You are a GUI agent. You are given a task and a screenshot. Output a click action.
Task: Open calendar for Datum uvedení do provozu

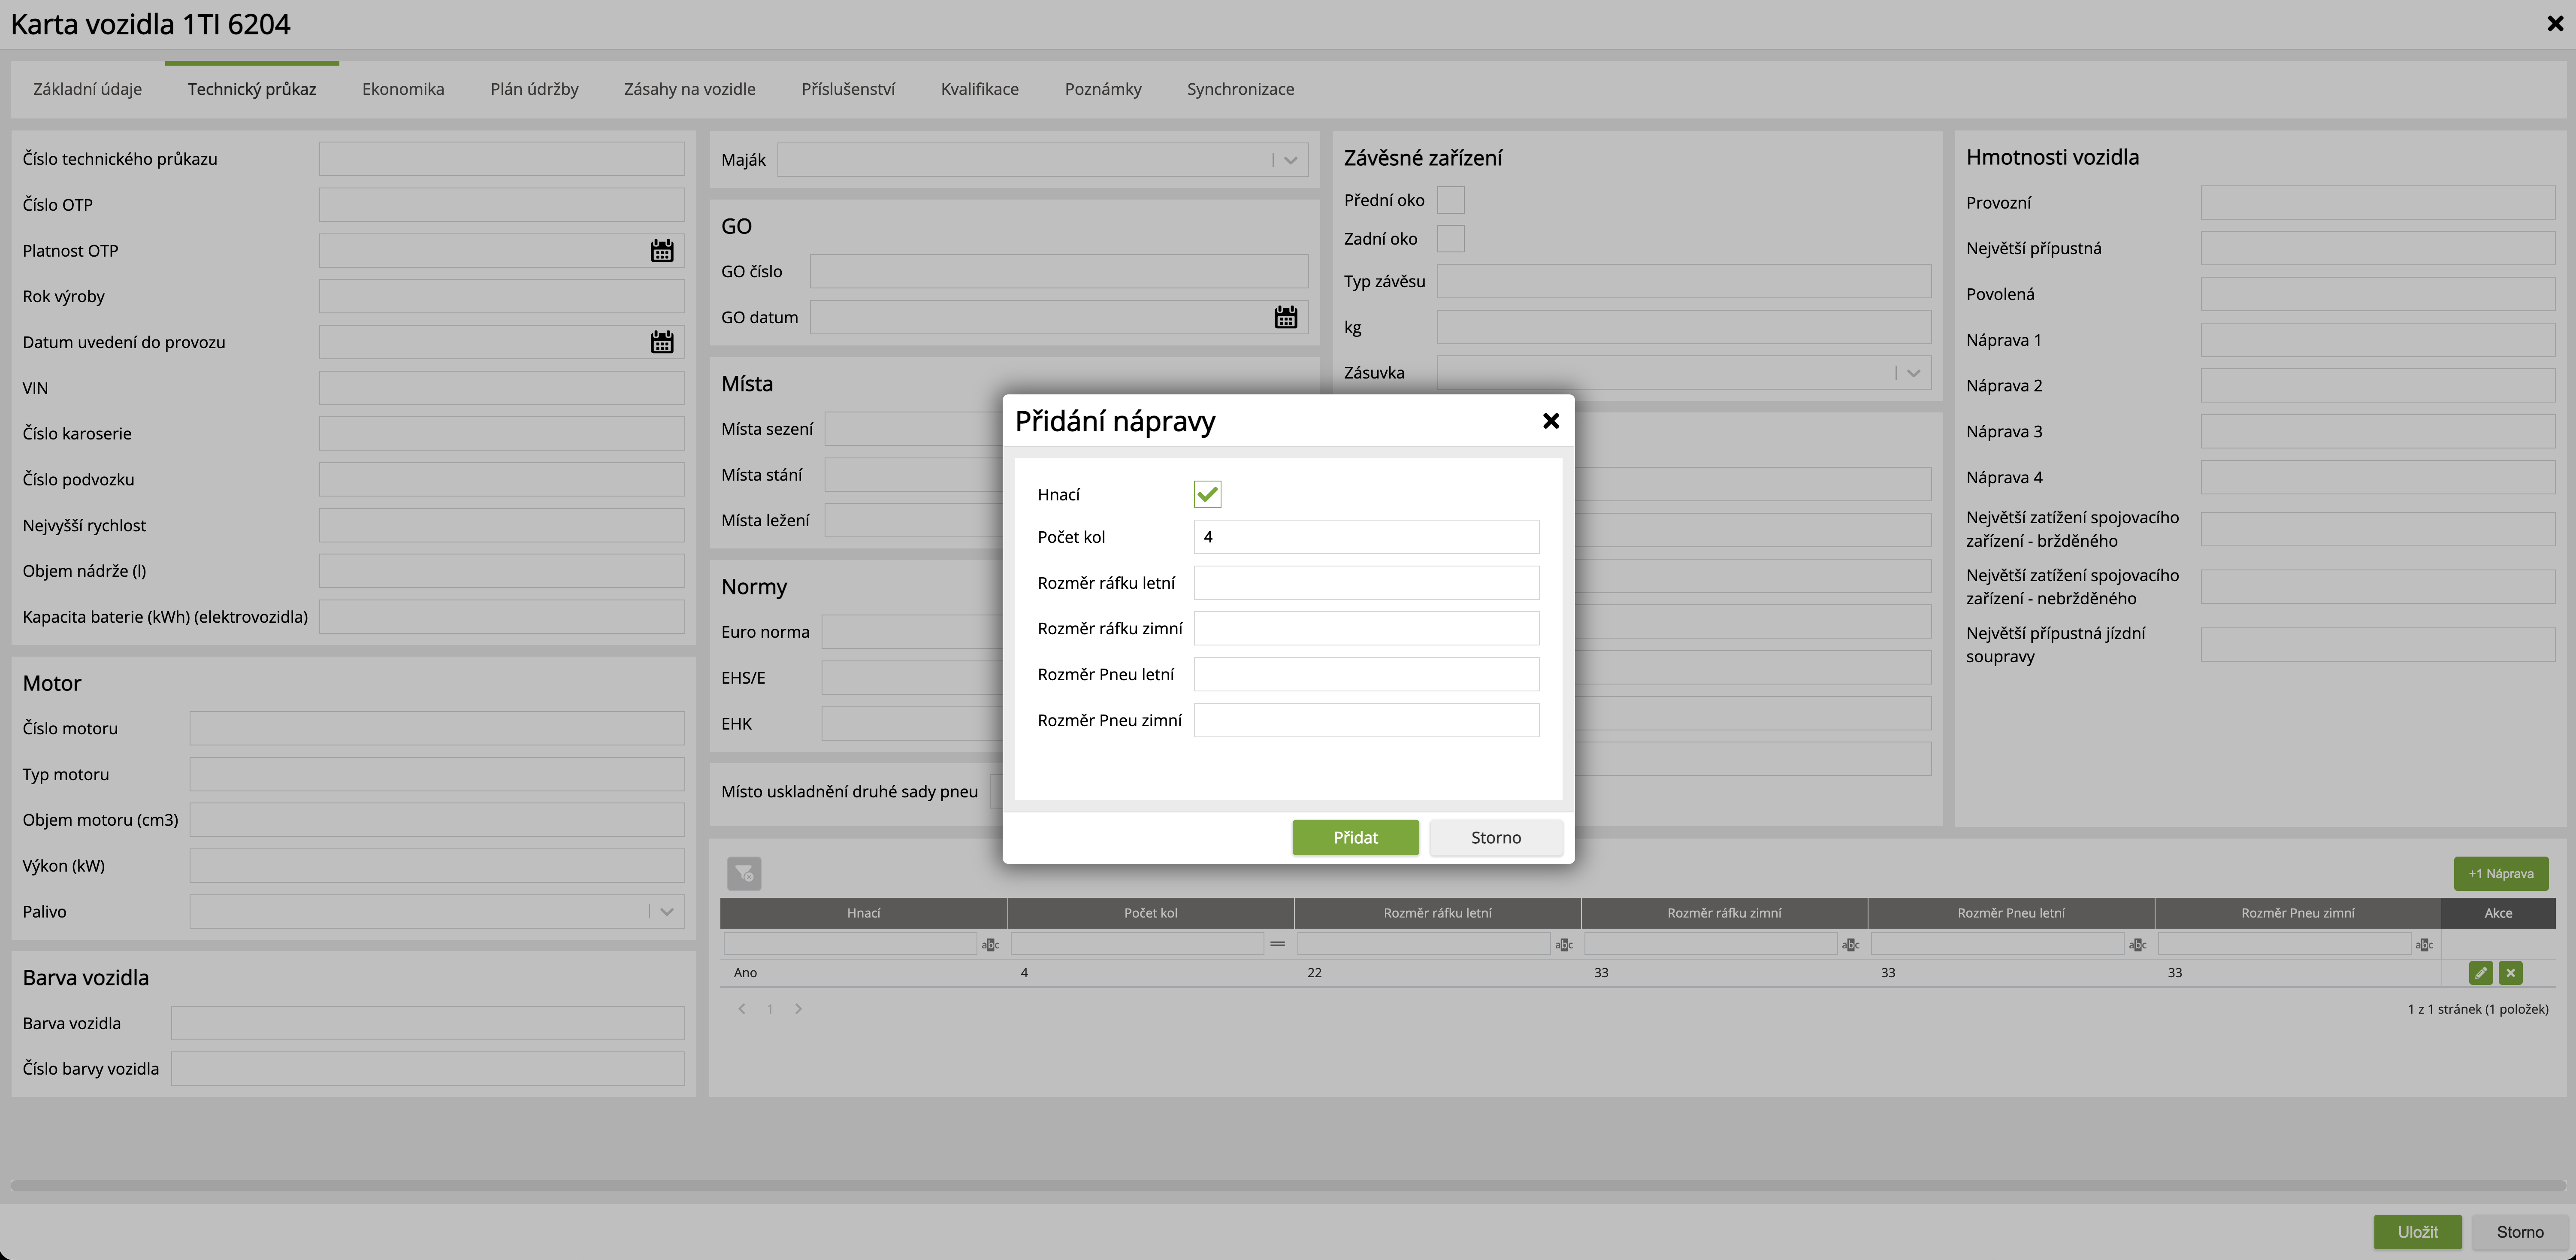pos(661,342)
